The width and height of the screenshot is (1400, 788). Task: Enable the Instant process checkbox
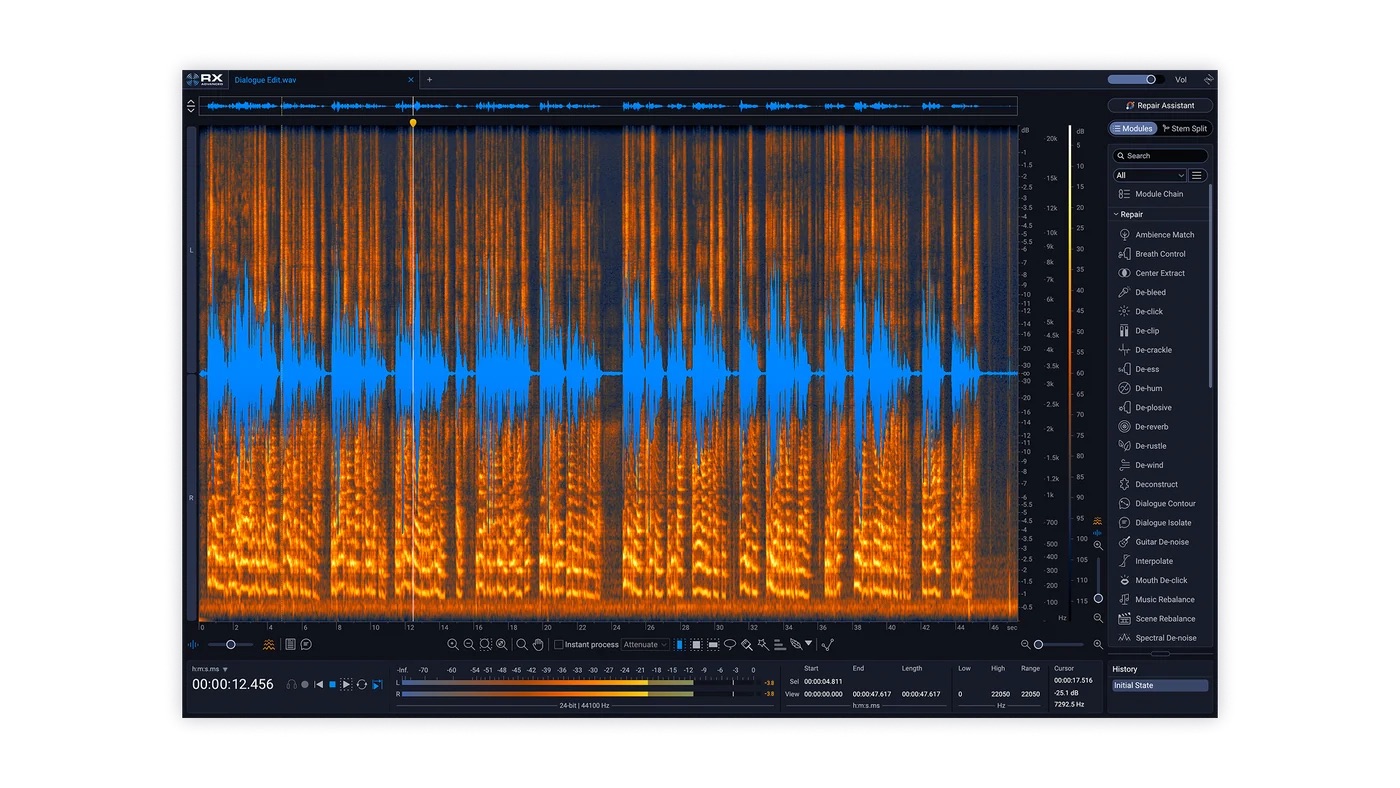[x=558, y=645]
